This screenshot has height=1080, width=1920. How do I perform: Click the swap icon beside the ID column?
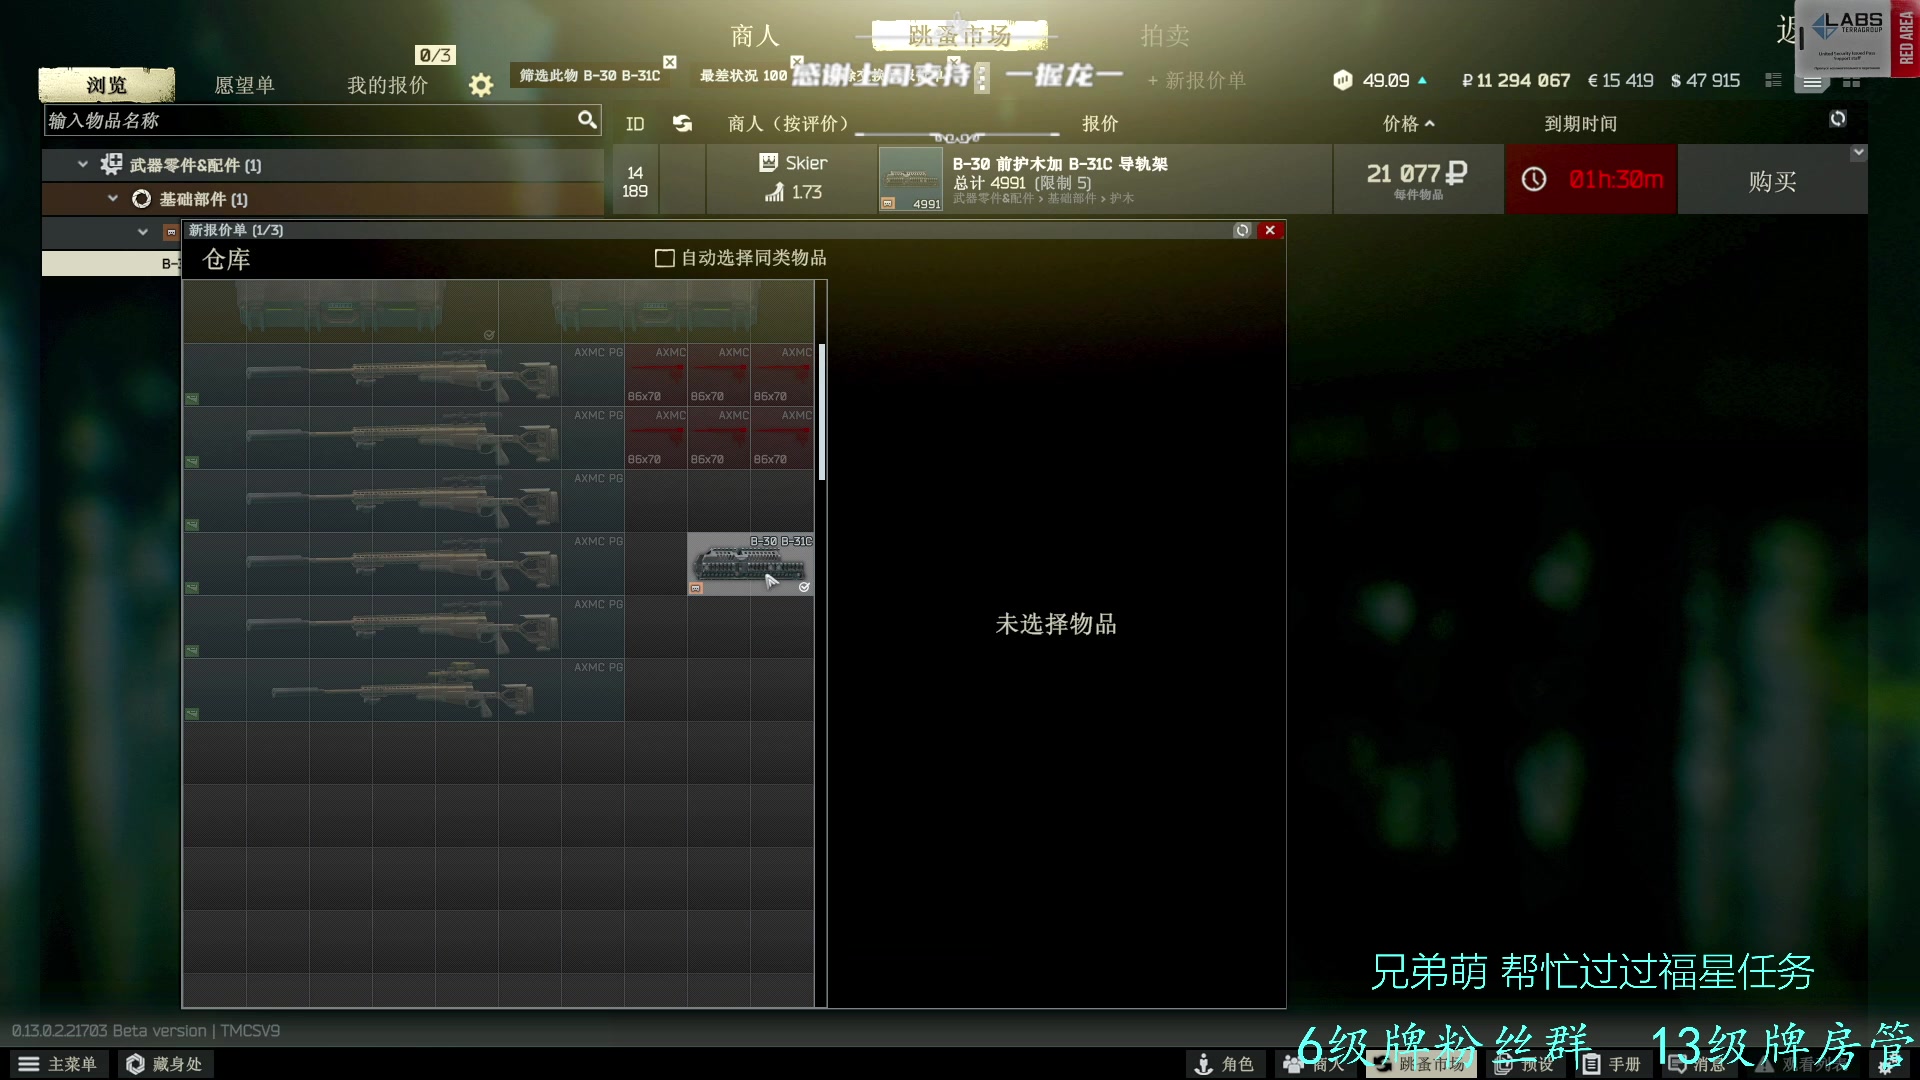(683, 123)
